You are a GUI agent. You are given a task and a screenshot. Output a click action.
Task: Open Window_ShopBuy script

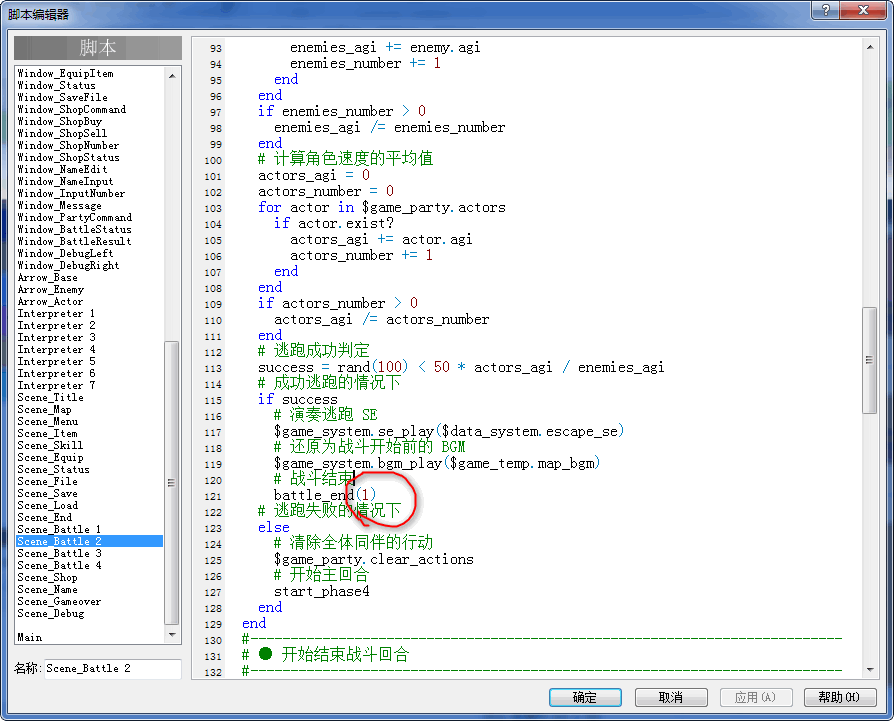[x=59, y=121]
